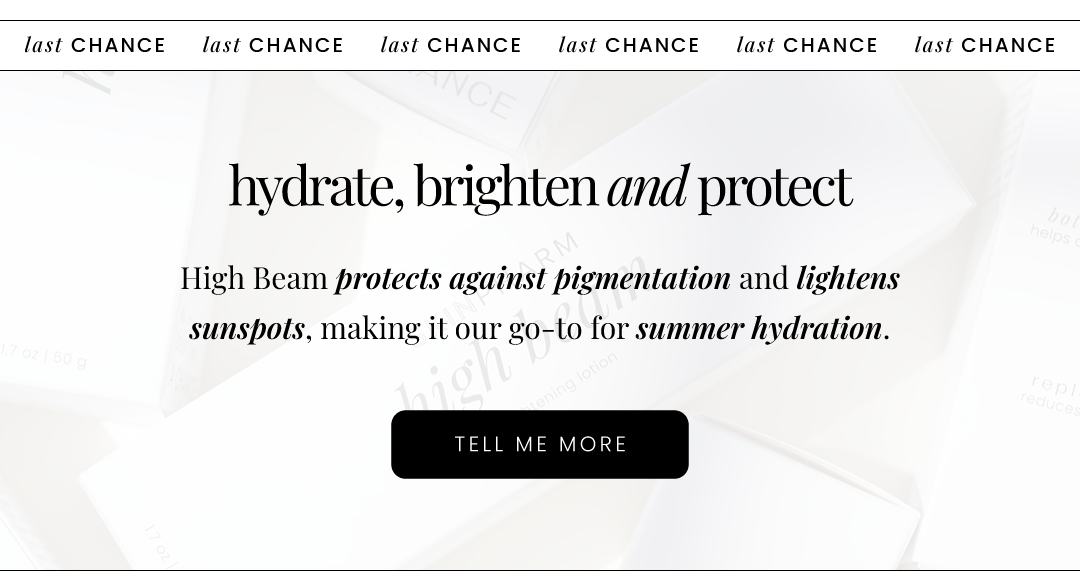Open the fourth last CHANCE banner item
This screenshot has height=580, width=1080.
[629, 45]
